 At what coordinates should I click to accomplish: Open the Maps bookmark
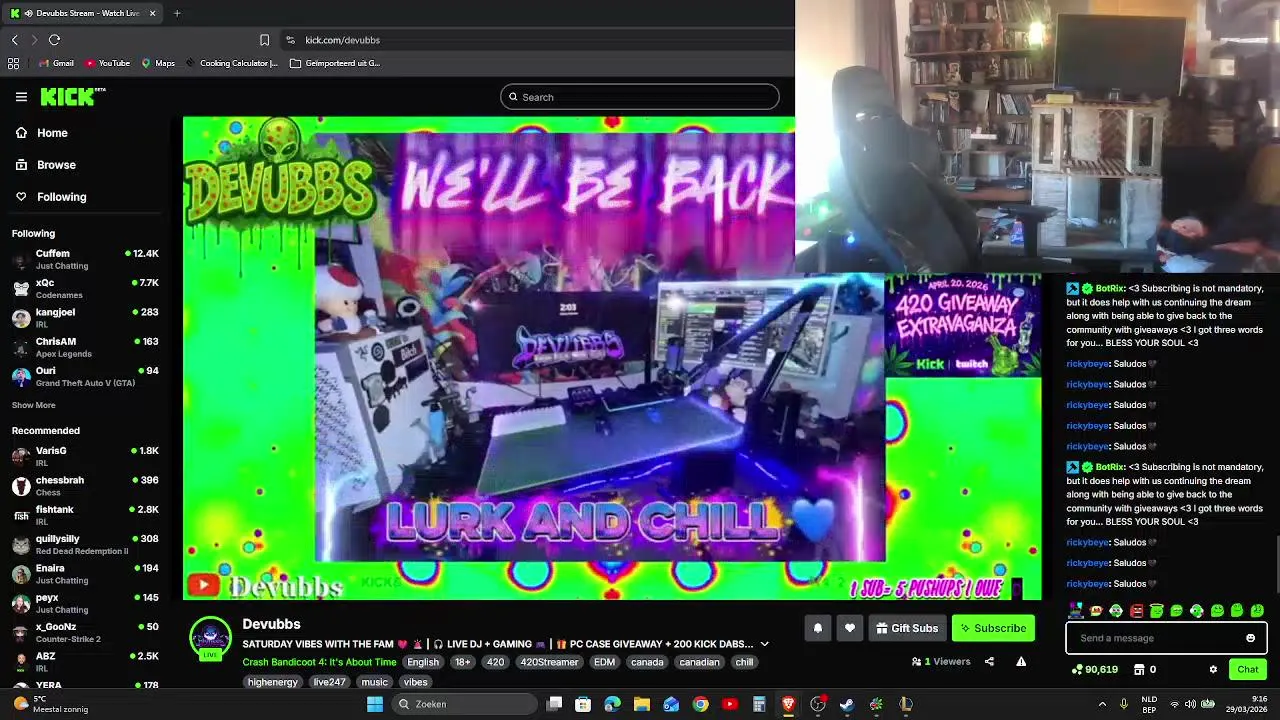[158, 63]
